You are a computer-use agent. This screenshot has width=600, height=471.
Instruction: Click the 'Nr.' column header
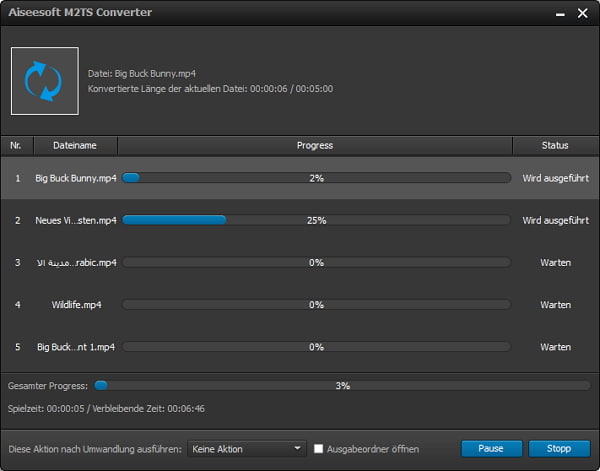[x=16, y=146]
